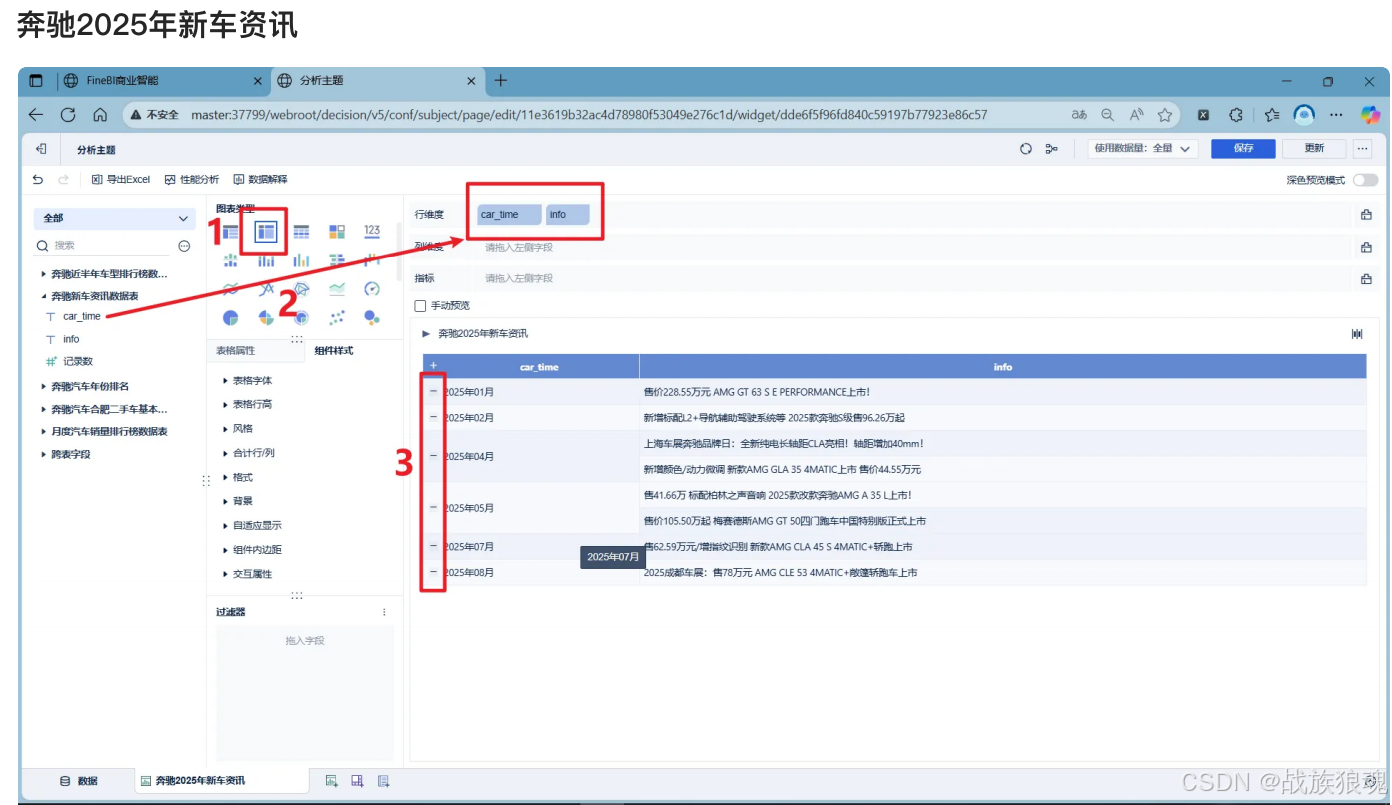
Task: Expand 合计行/列 style section
Action: 225,453
